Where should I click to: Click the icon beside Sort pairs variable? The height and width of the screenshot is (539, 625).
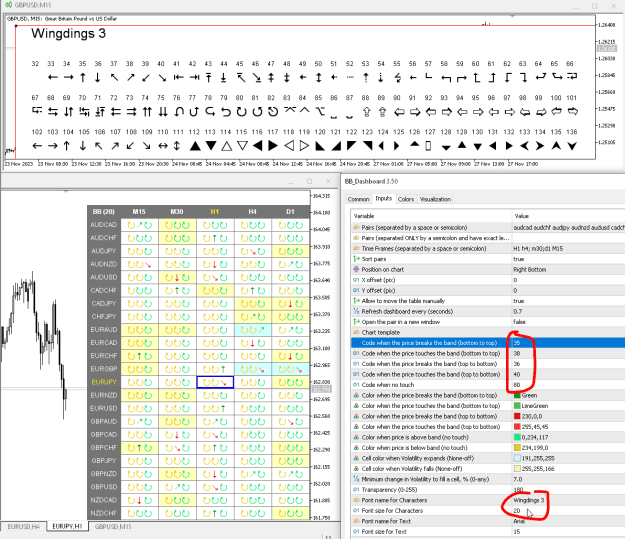click(356, 259)
